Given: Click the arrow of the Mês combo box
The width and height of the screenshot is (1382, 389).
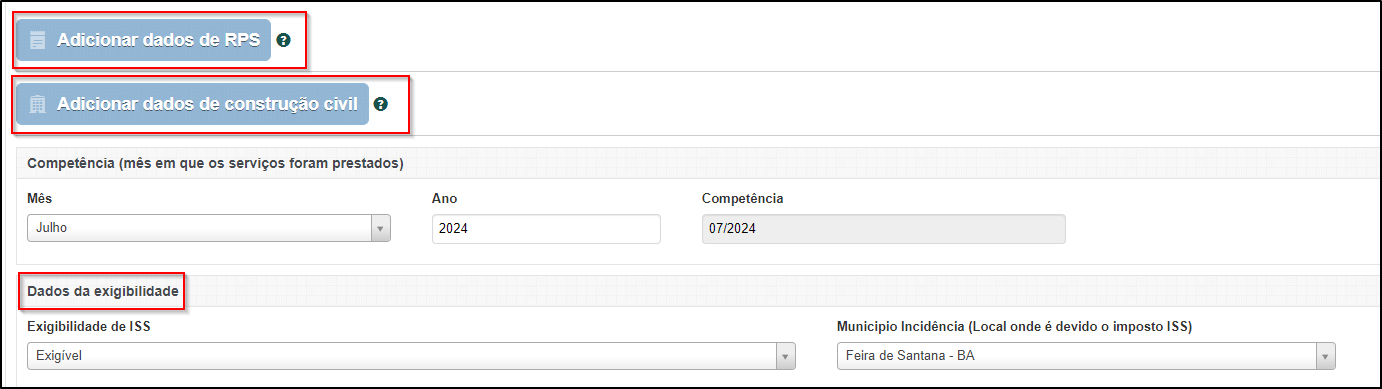Looking at the screenshot, I should coord(380,228).
